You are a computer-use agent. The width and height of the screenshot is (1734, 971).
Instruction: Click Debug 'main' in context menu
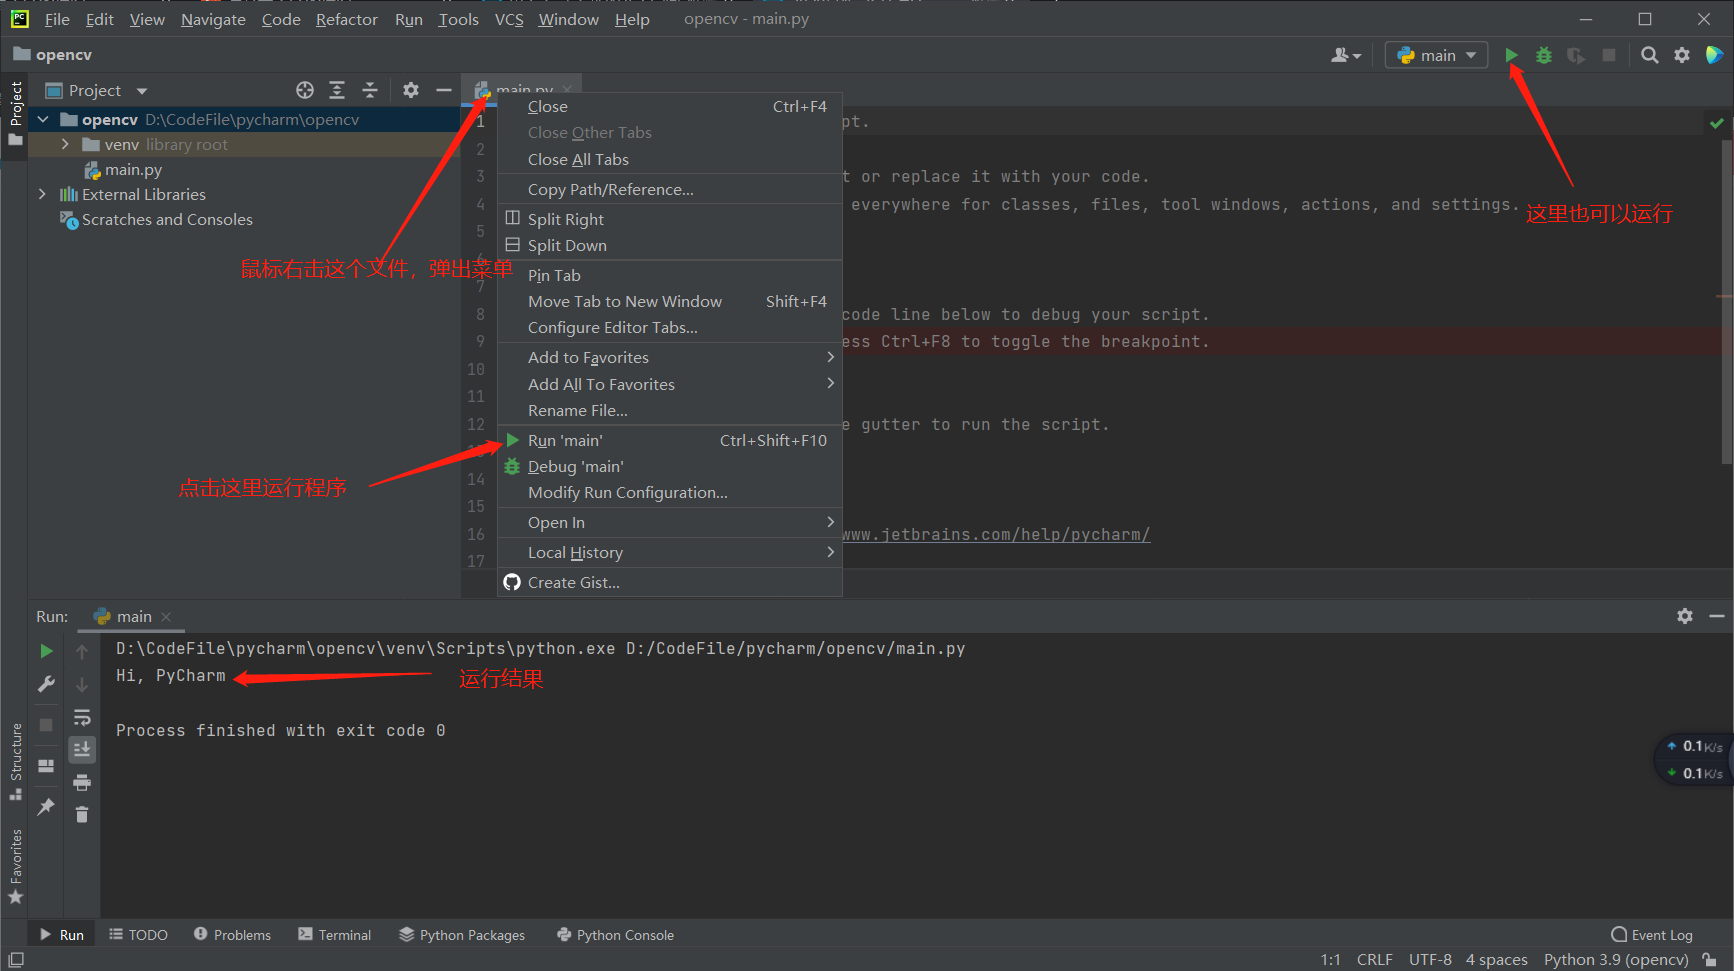coord(670,466)
